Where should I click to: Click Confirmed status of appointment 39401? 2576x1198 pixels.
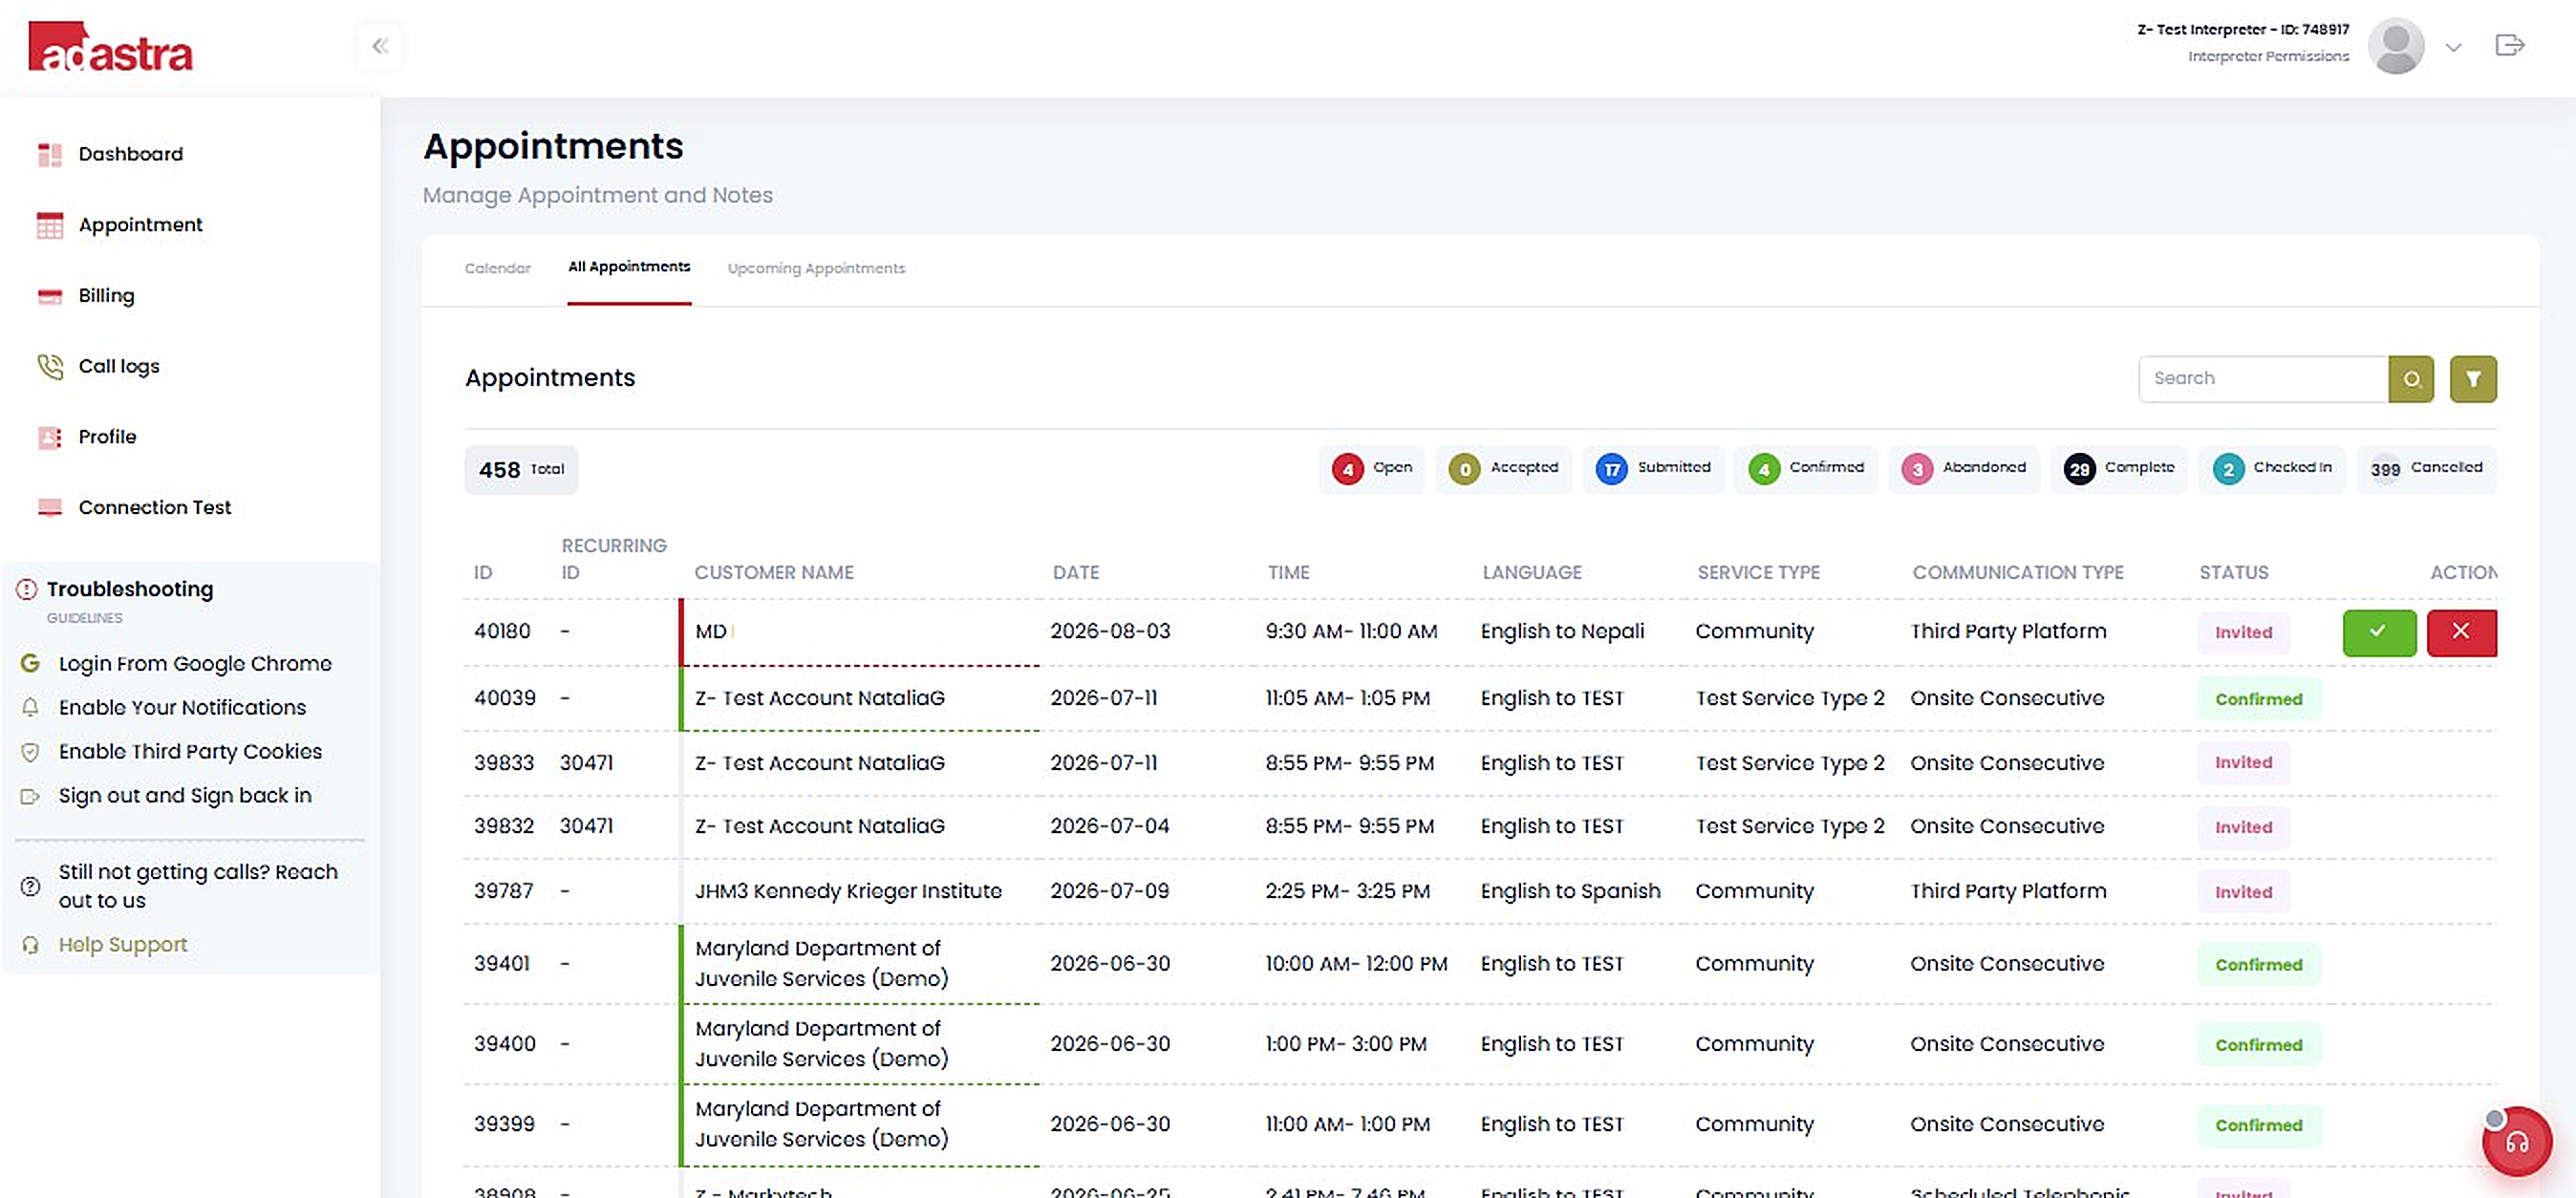click(2258, 965)
